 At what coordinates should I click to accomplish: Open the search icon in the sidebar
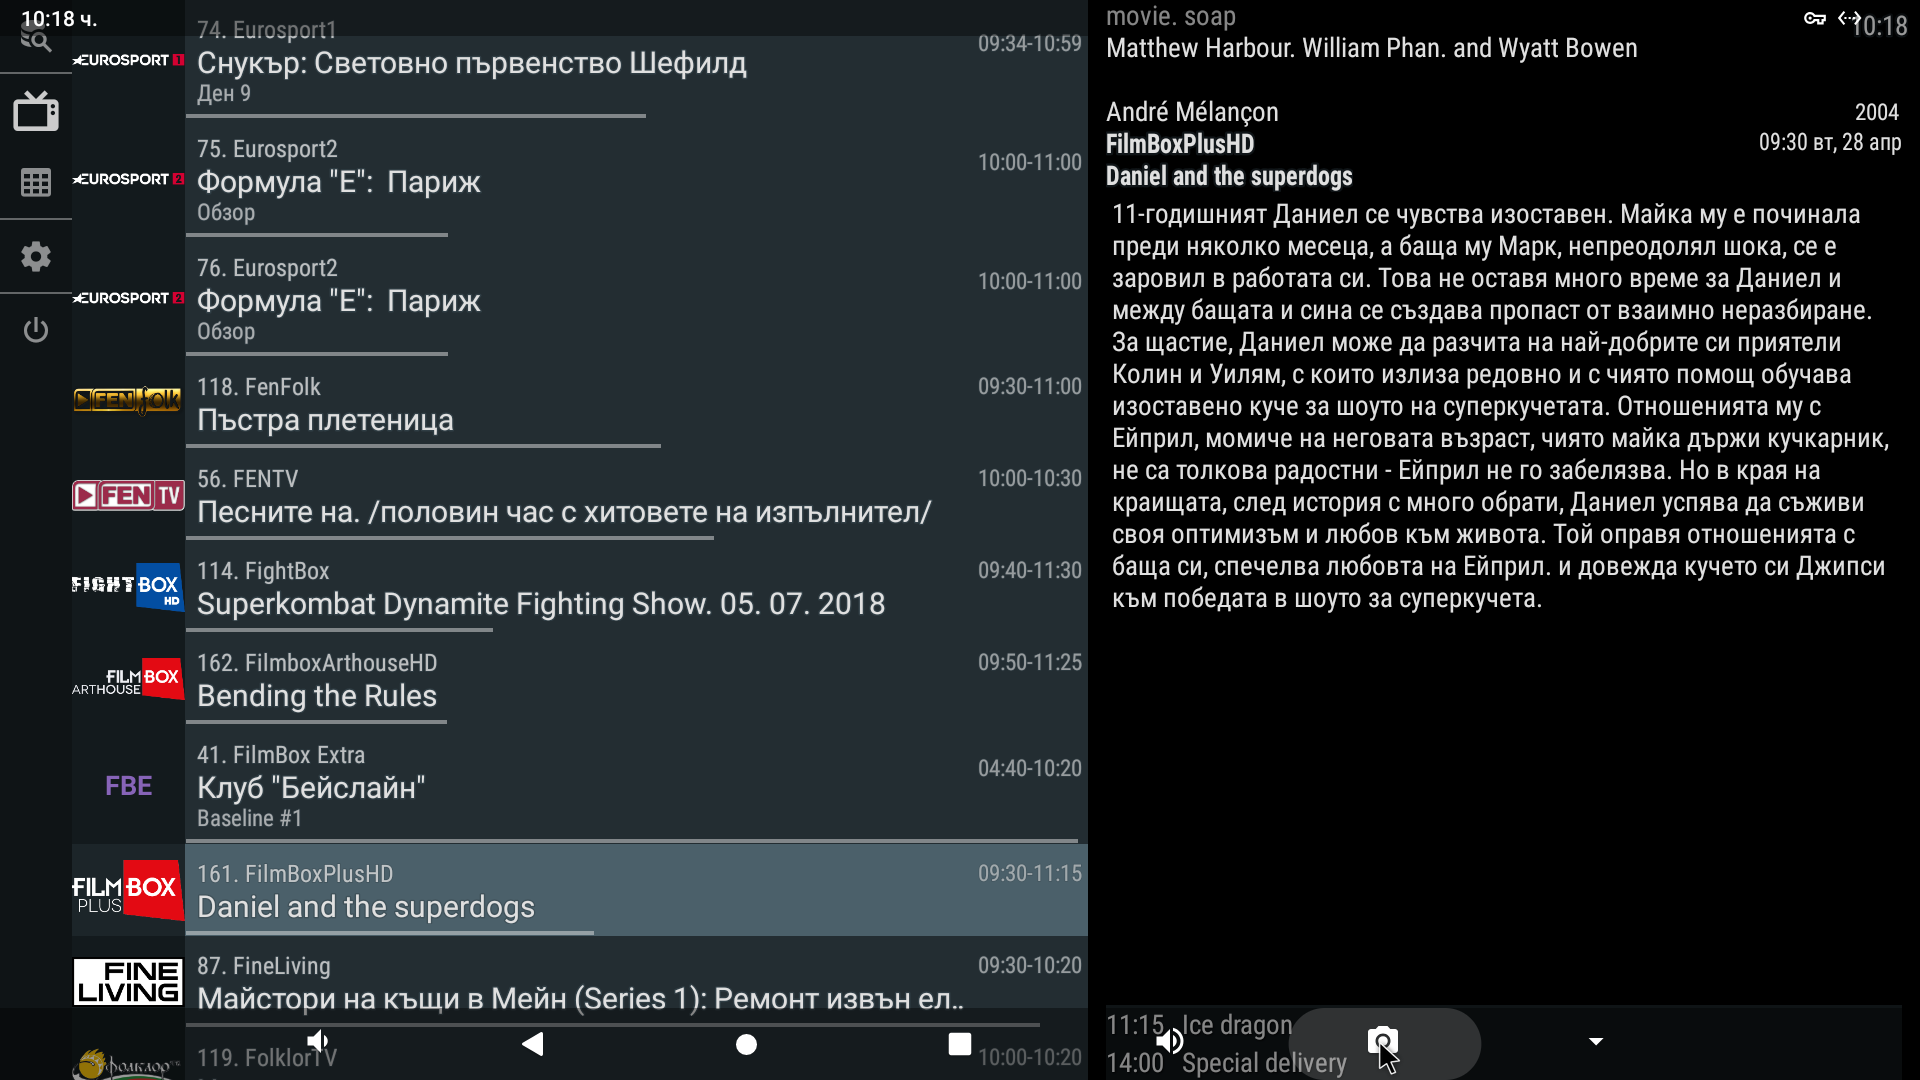click(36, 40)
